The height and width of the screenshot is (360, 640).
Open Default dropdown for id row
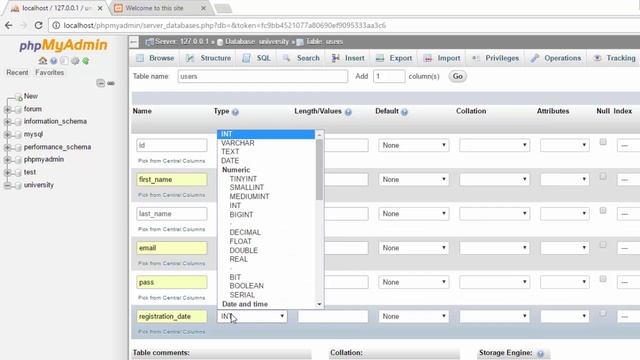[413, 145]
